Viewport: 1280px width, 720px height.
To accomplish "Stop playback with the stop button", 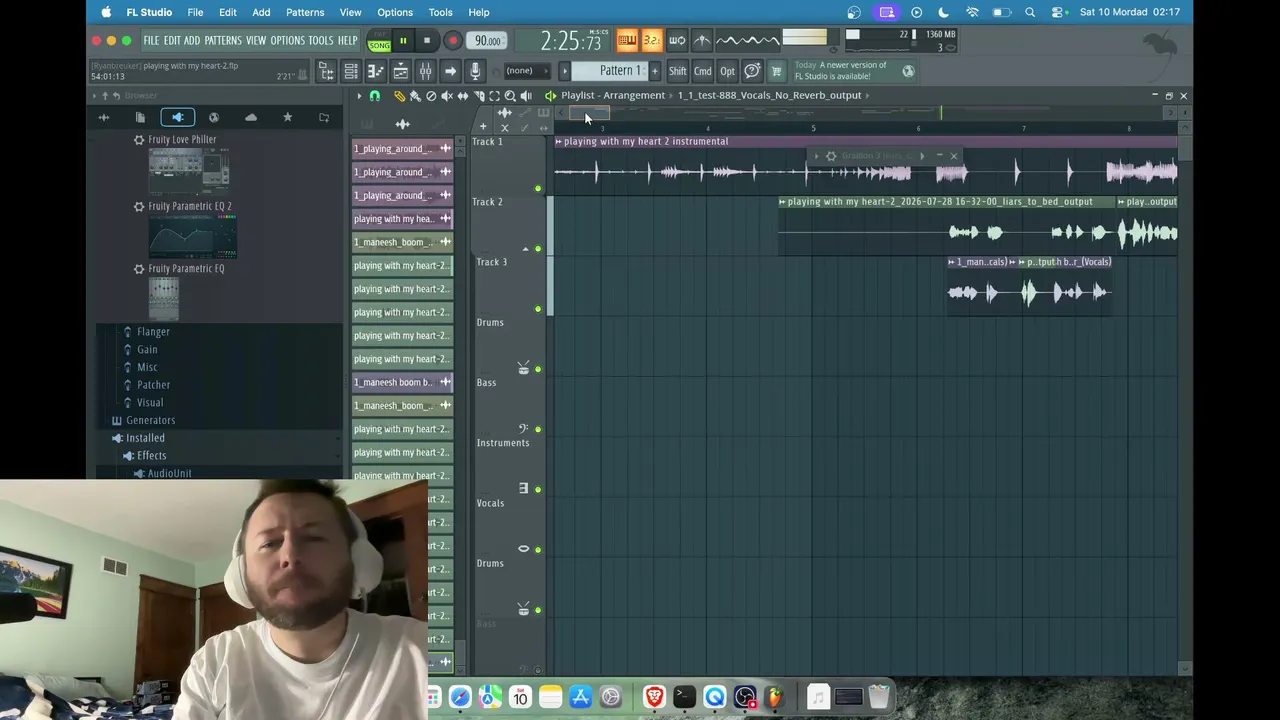I will point(427,41).
